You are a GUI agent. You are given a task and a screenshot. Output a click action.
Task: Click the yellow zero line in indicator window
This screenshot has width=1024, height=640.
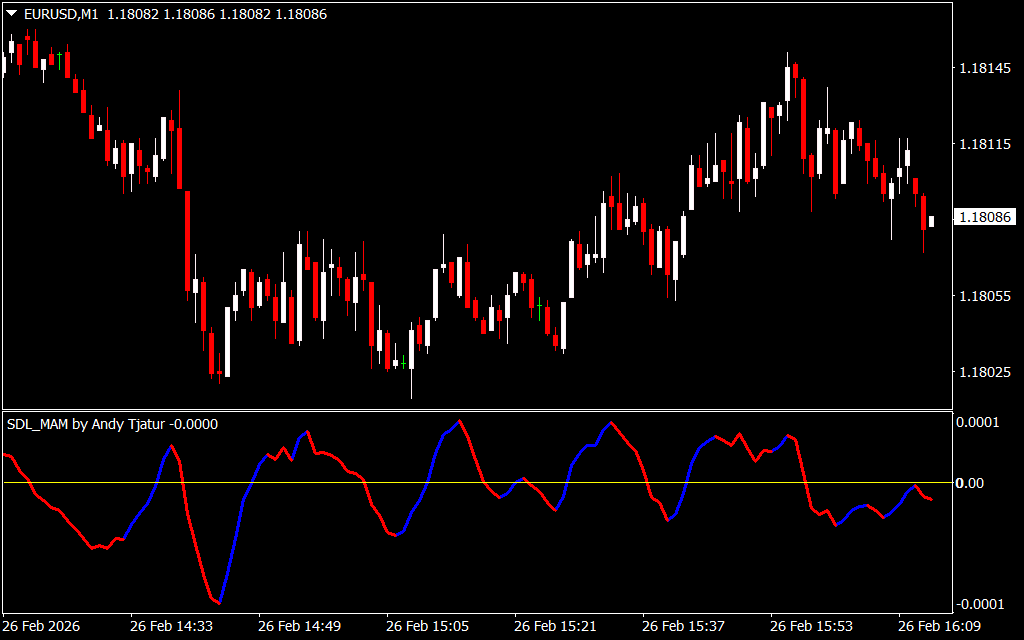(x=500, y=483)
